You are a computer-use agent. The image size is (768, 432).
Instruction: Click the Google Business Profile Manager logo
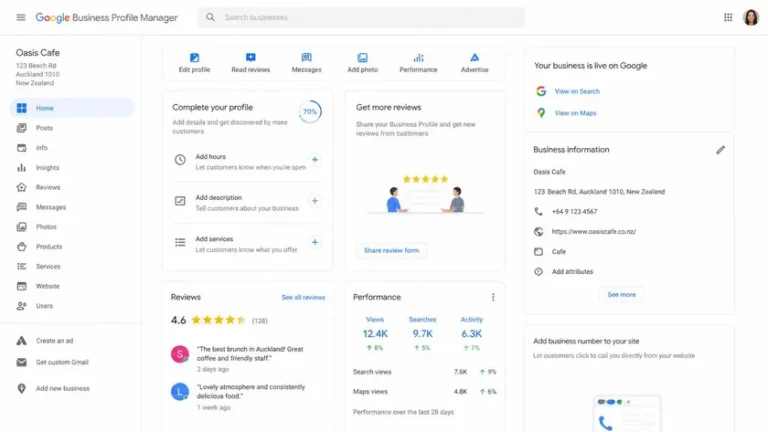click(x=106, y=18)
